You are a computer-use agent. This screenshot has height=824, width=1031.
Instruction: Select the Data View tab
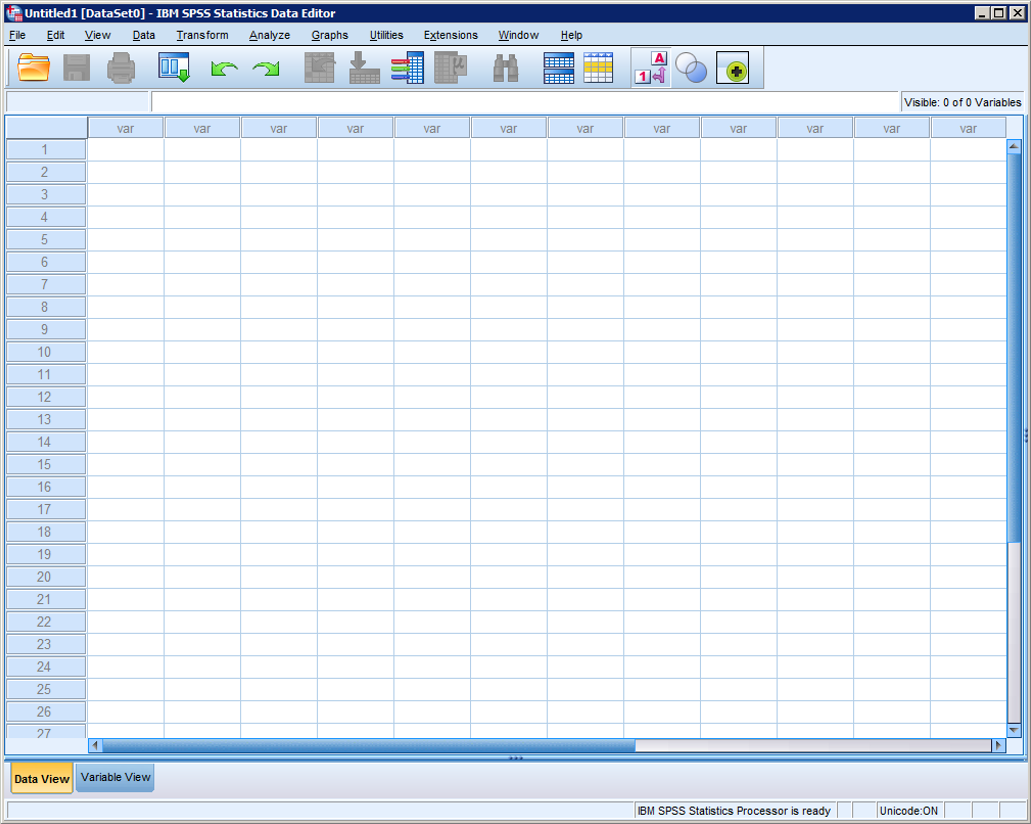point(42,779)
